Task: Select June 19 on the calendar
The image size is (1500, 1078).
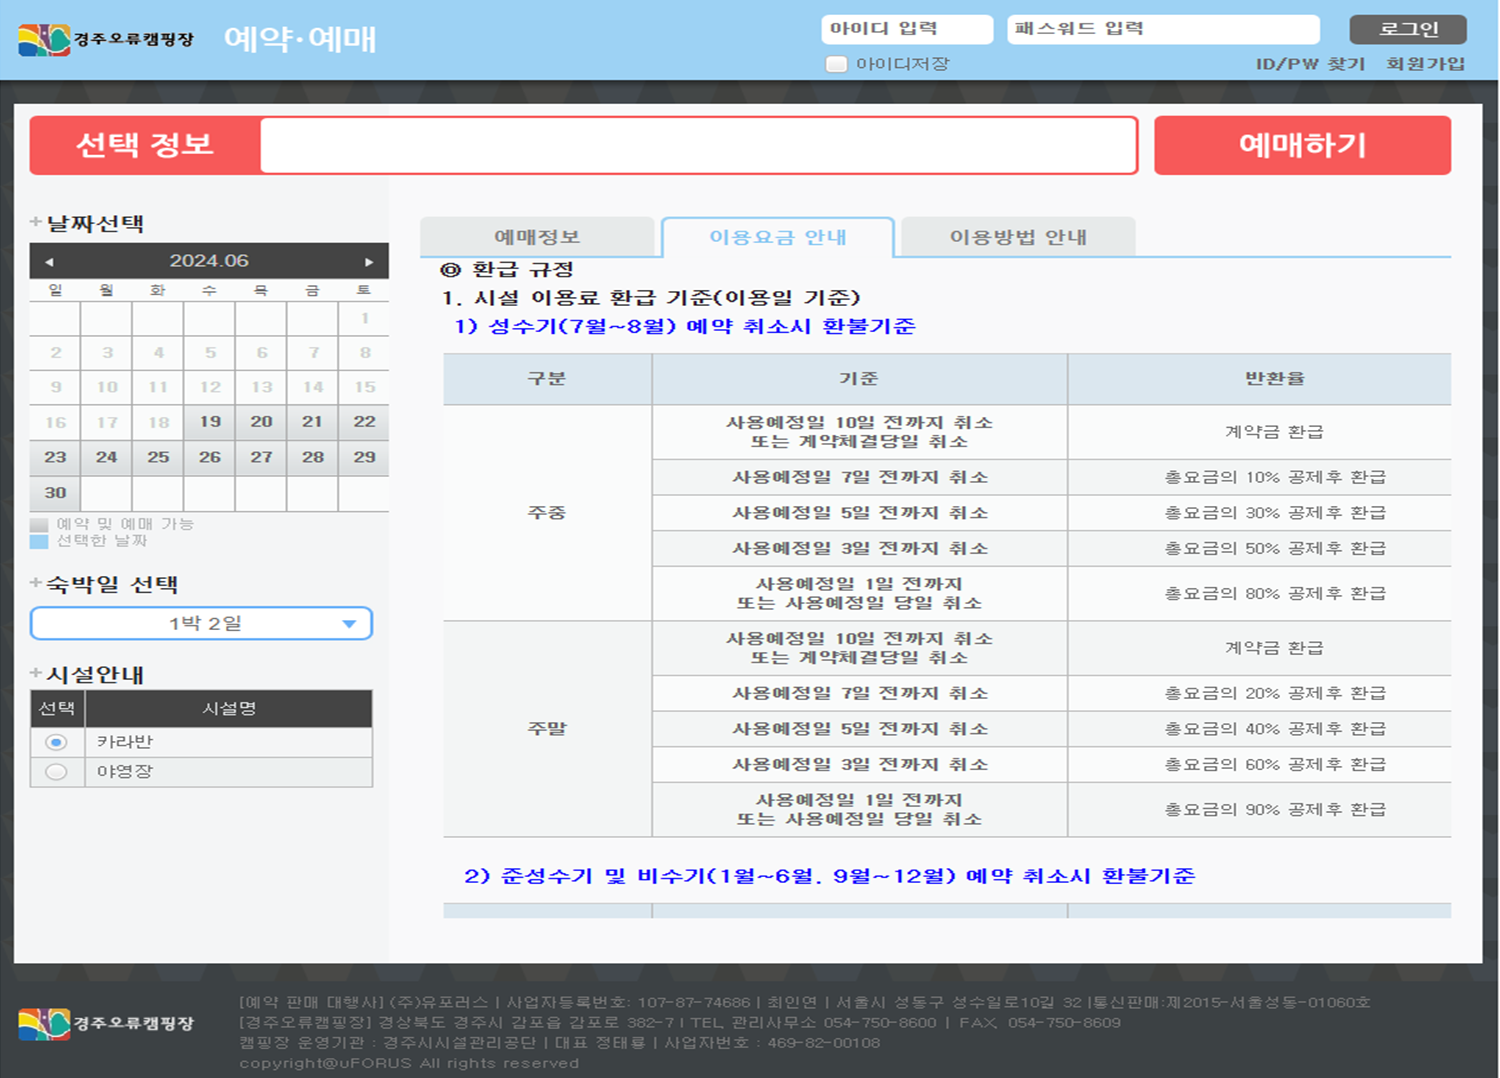Action: (210, 422)
